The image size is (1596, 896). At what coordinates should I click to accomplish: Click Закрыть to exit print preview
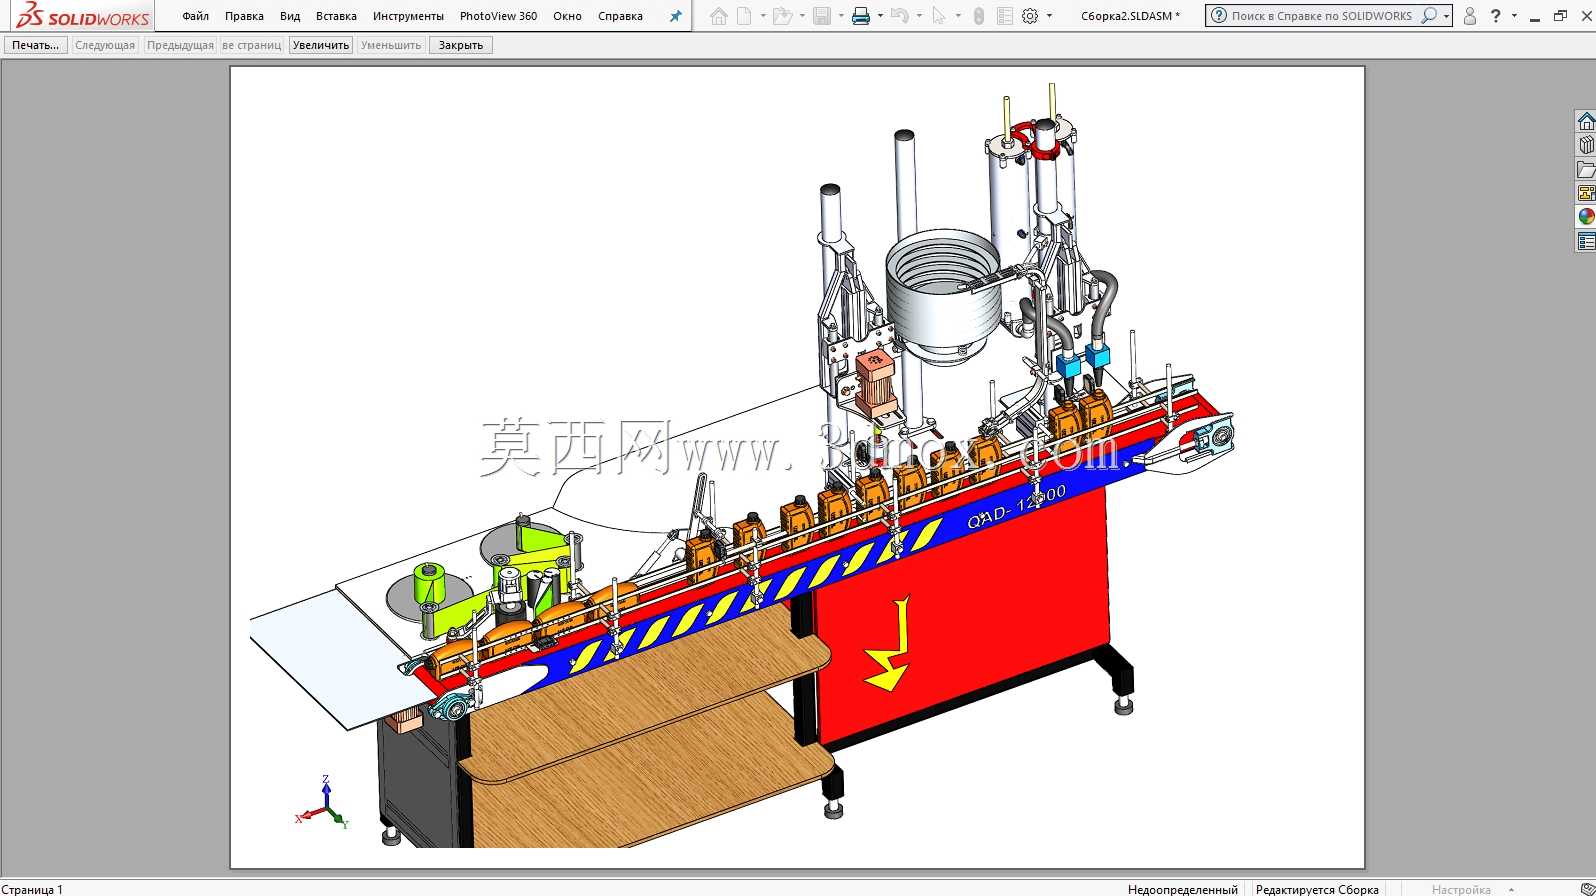461,45
